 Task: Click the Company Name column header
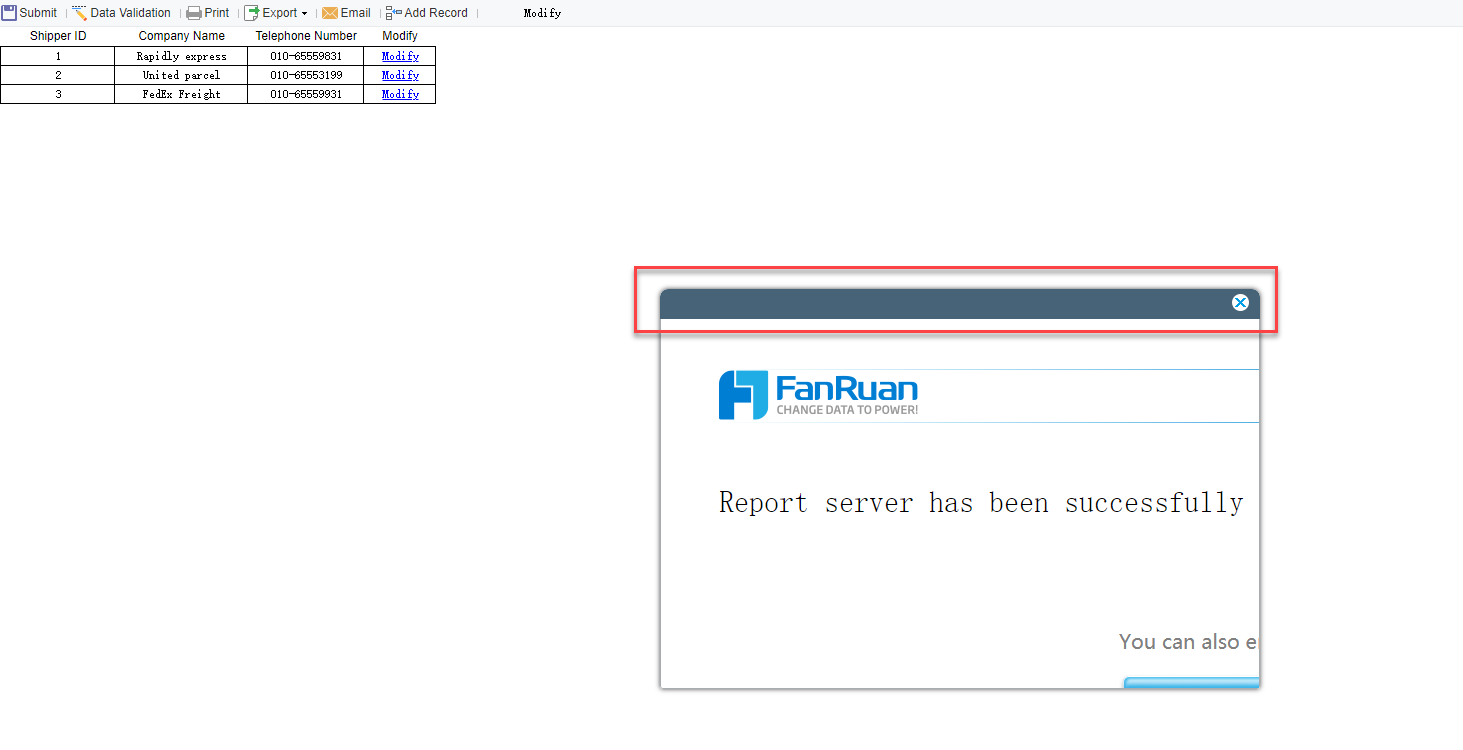[181, 35]
